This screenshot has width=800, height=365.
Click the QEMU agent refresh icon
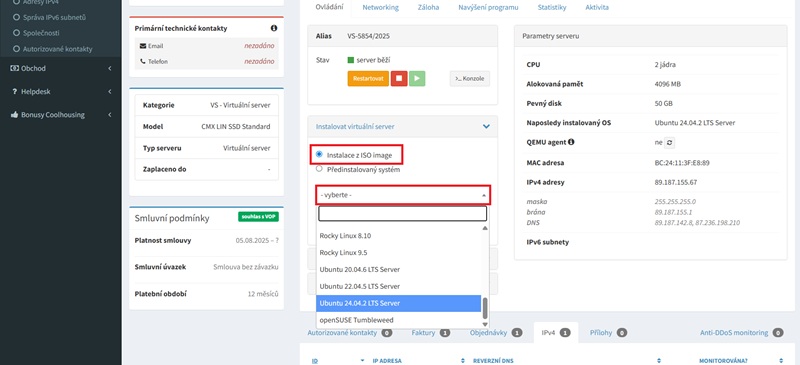click(x=669, y=143)
